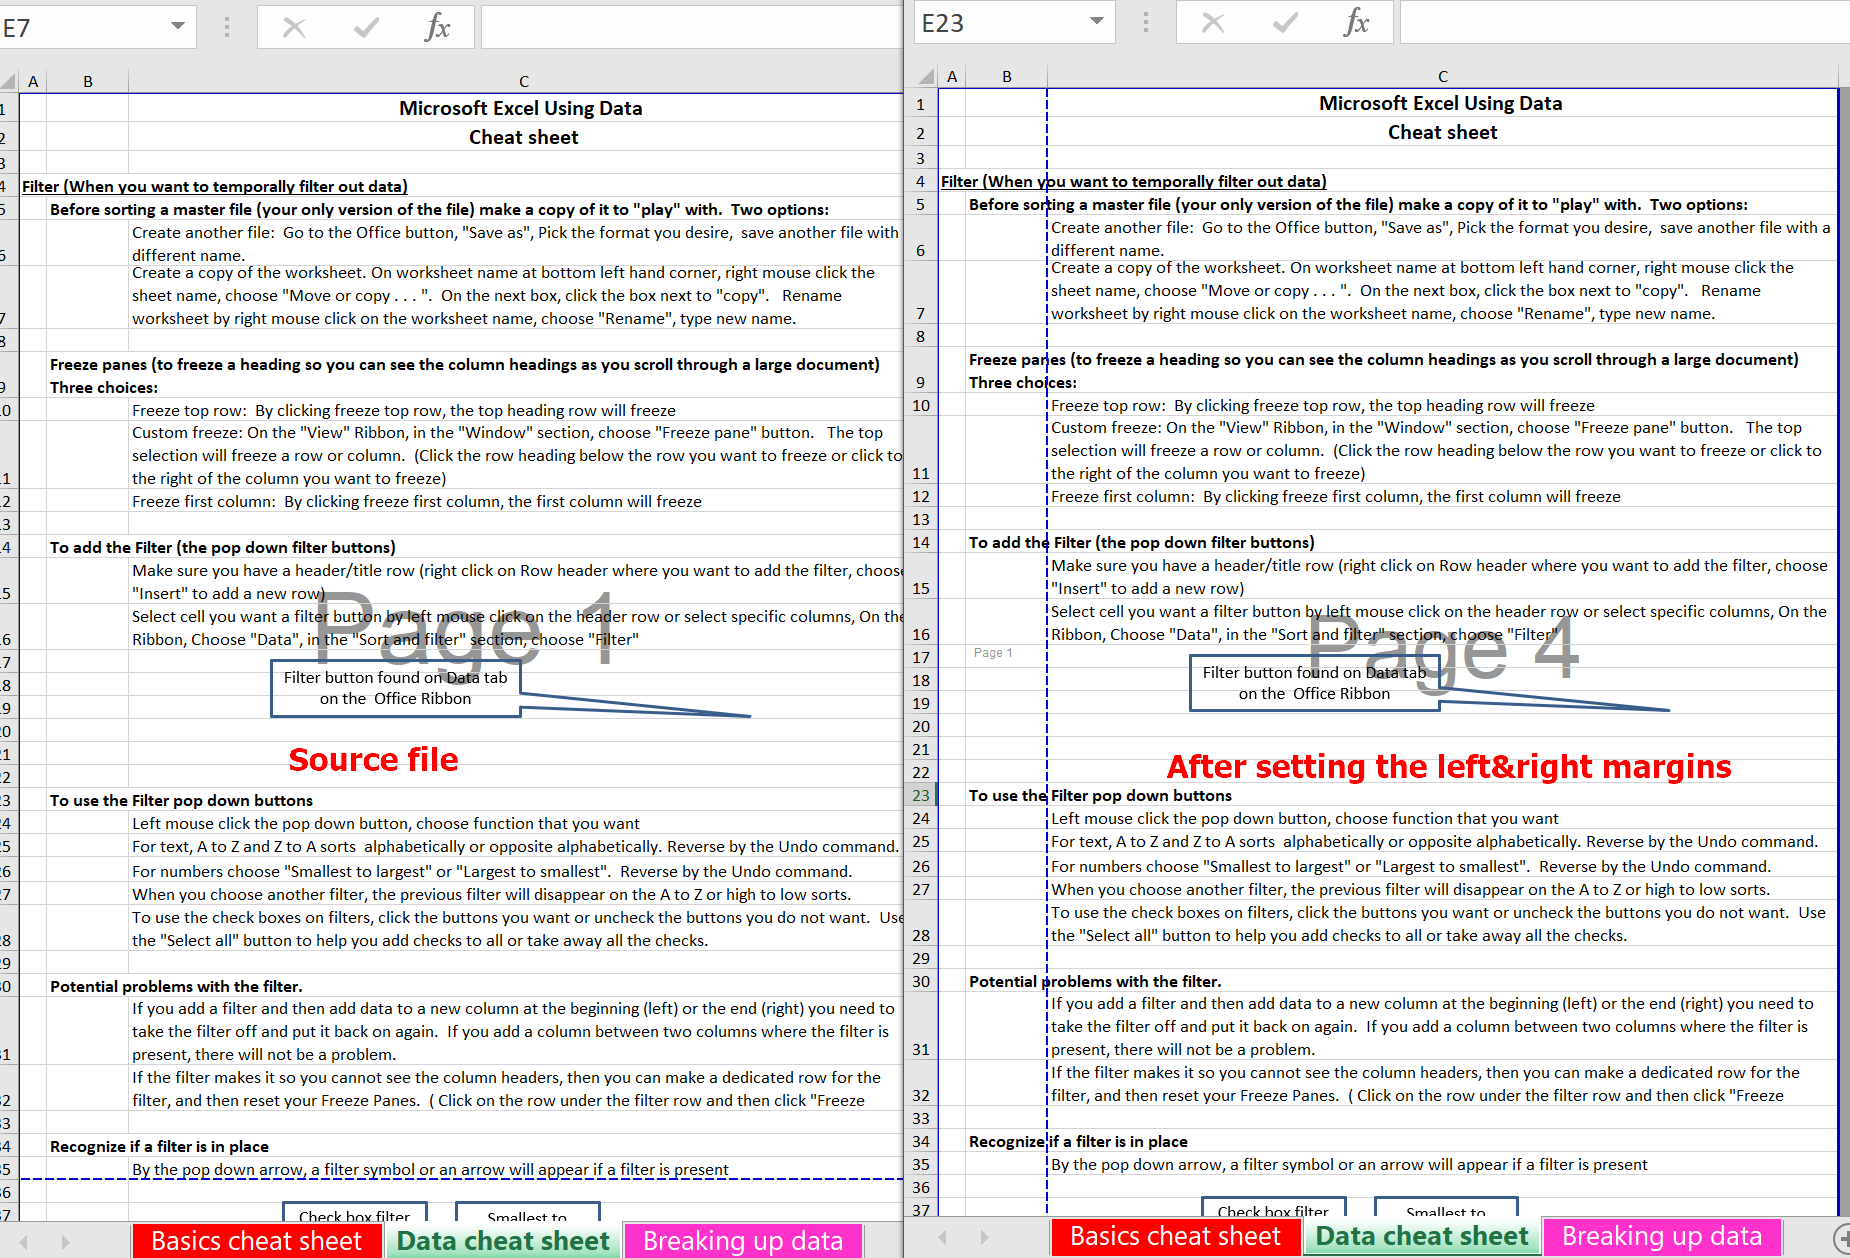Open Data cheat sheet tab in left window
1850x1258 pixels.
click(x=503, y=1241)
